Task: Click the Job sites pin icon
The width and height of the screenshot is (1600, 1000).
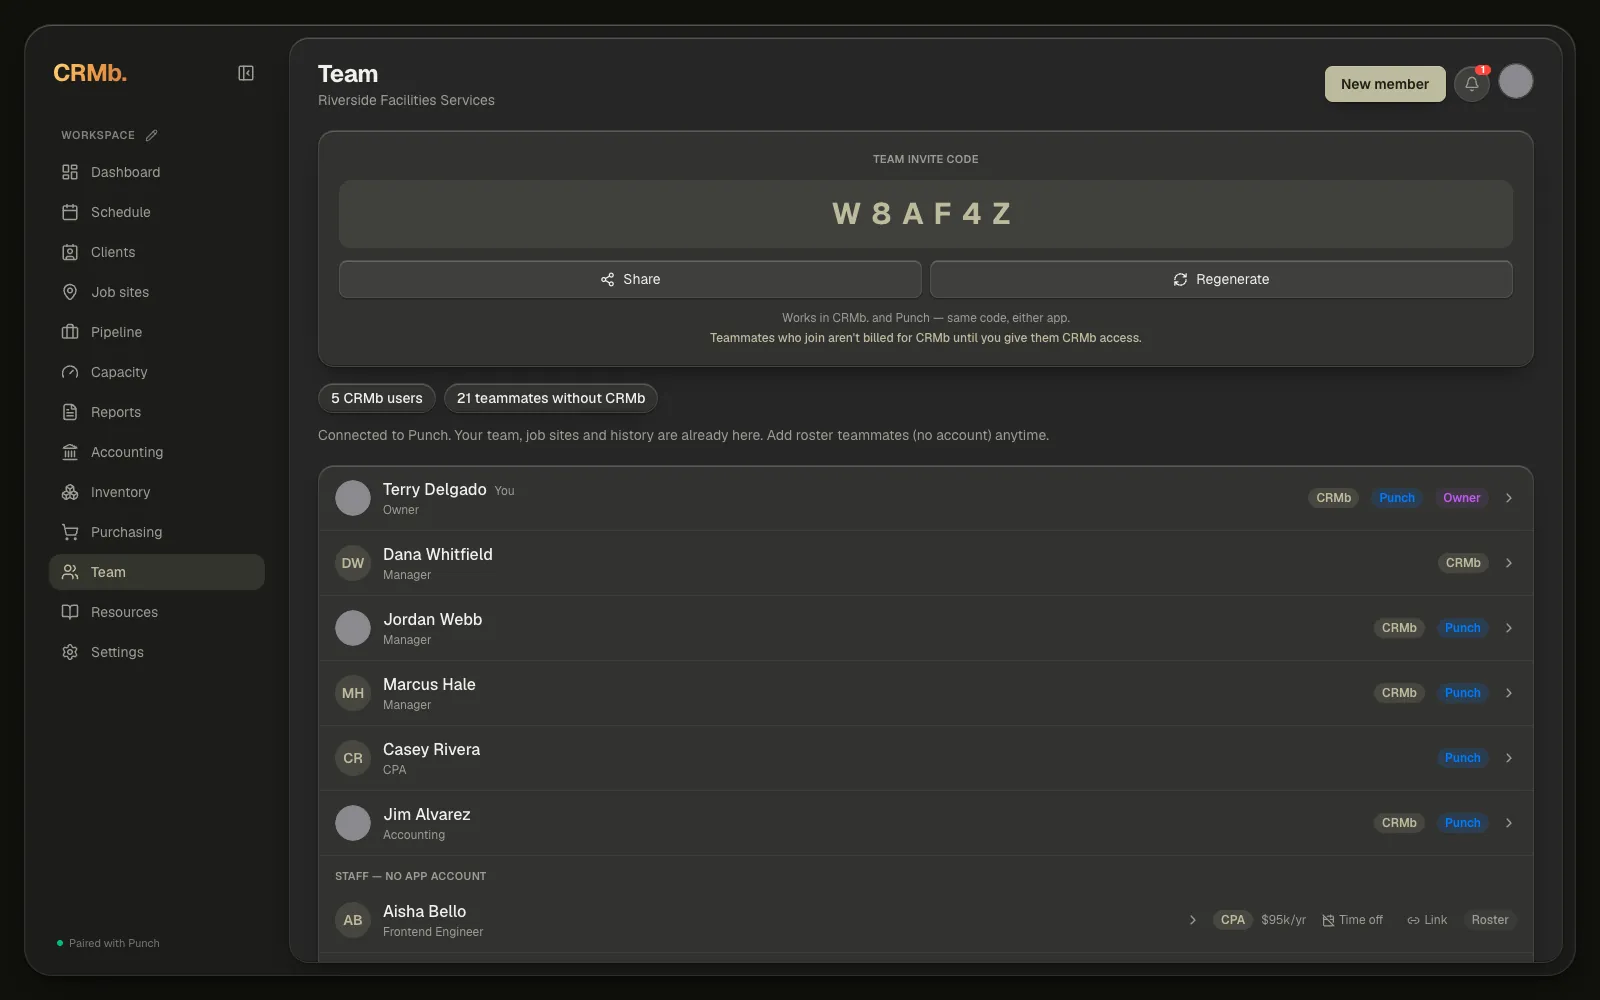Action: (x=70, y=292)
